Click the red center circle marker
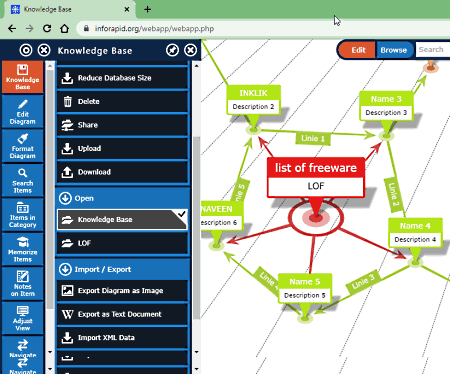Screen dimensions: 450x374 coord(315,218)
